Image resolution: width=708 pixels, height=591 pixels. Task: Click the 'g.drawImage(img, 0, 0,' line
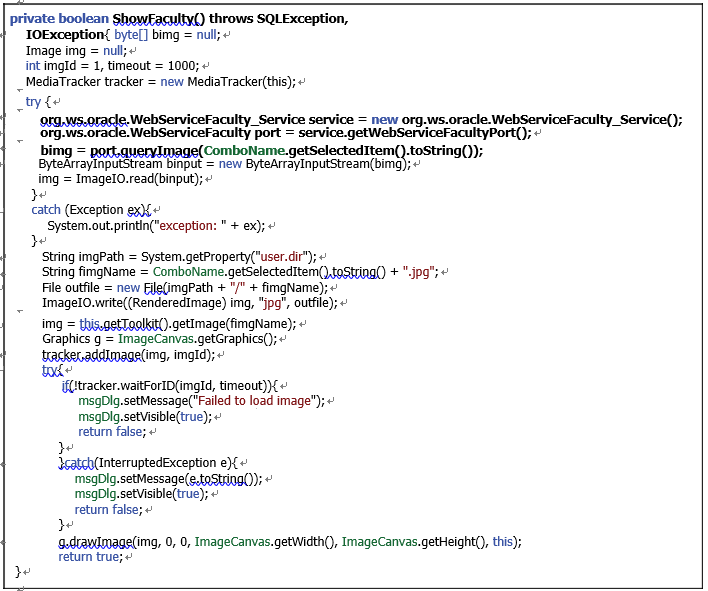click(290, 541)
